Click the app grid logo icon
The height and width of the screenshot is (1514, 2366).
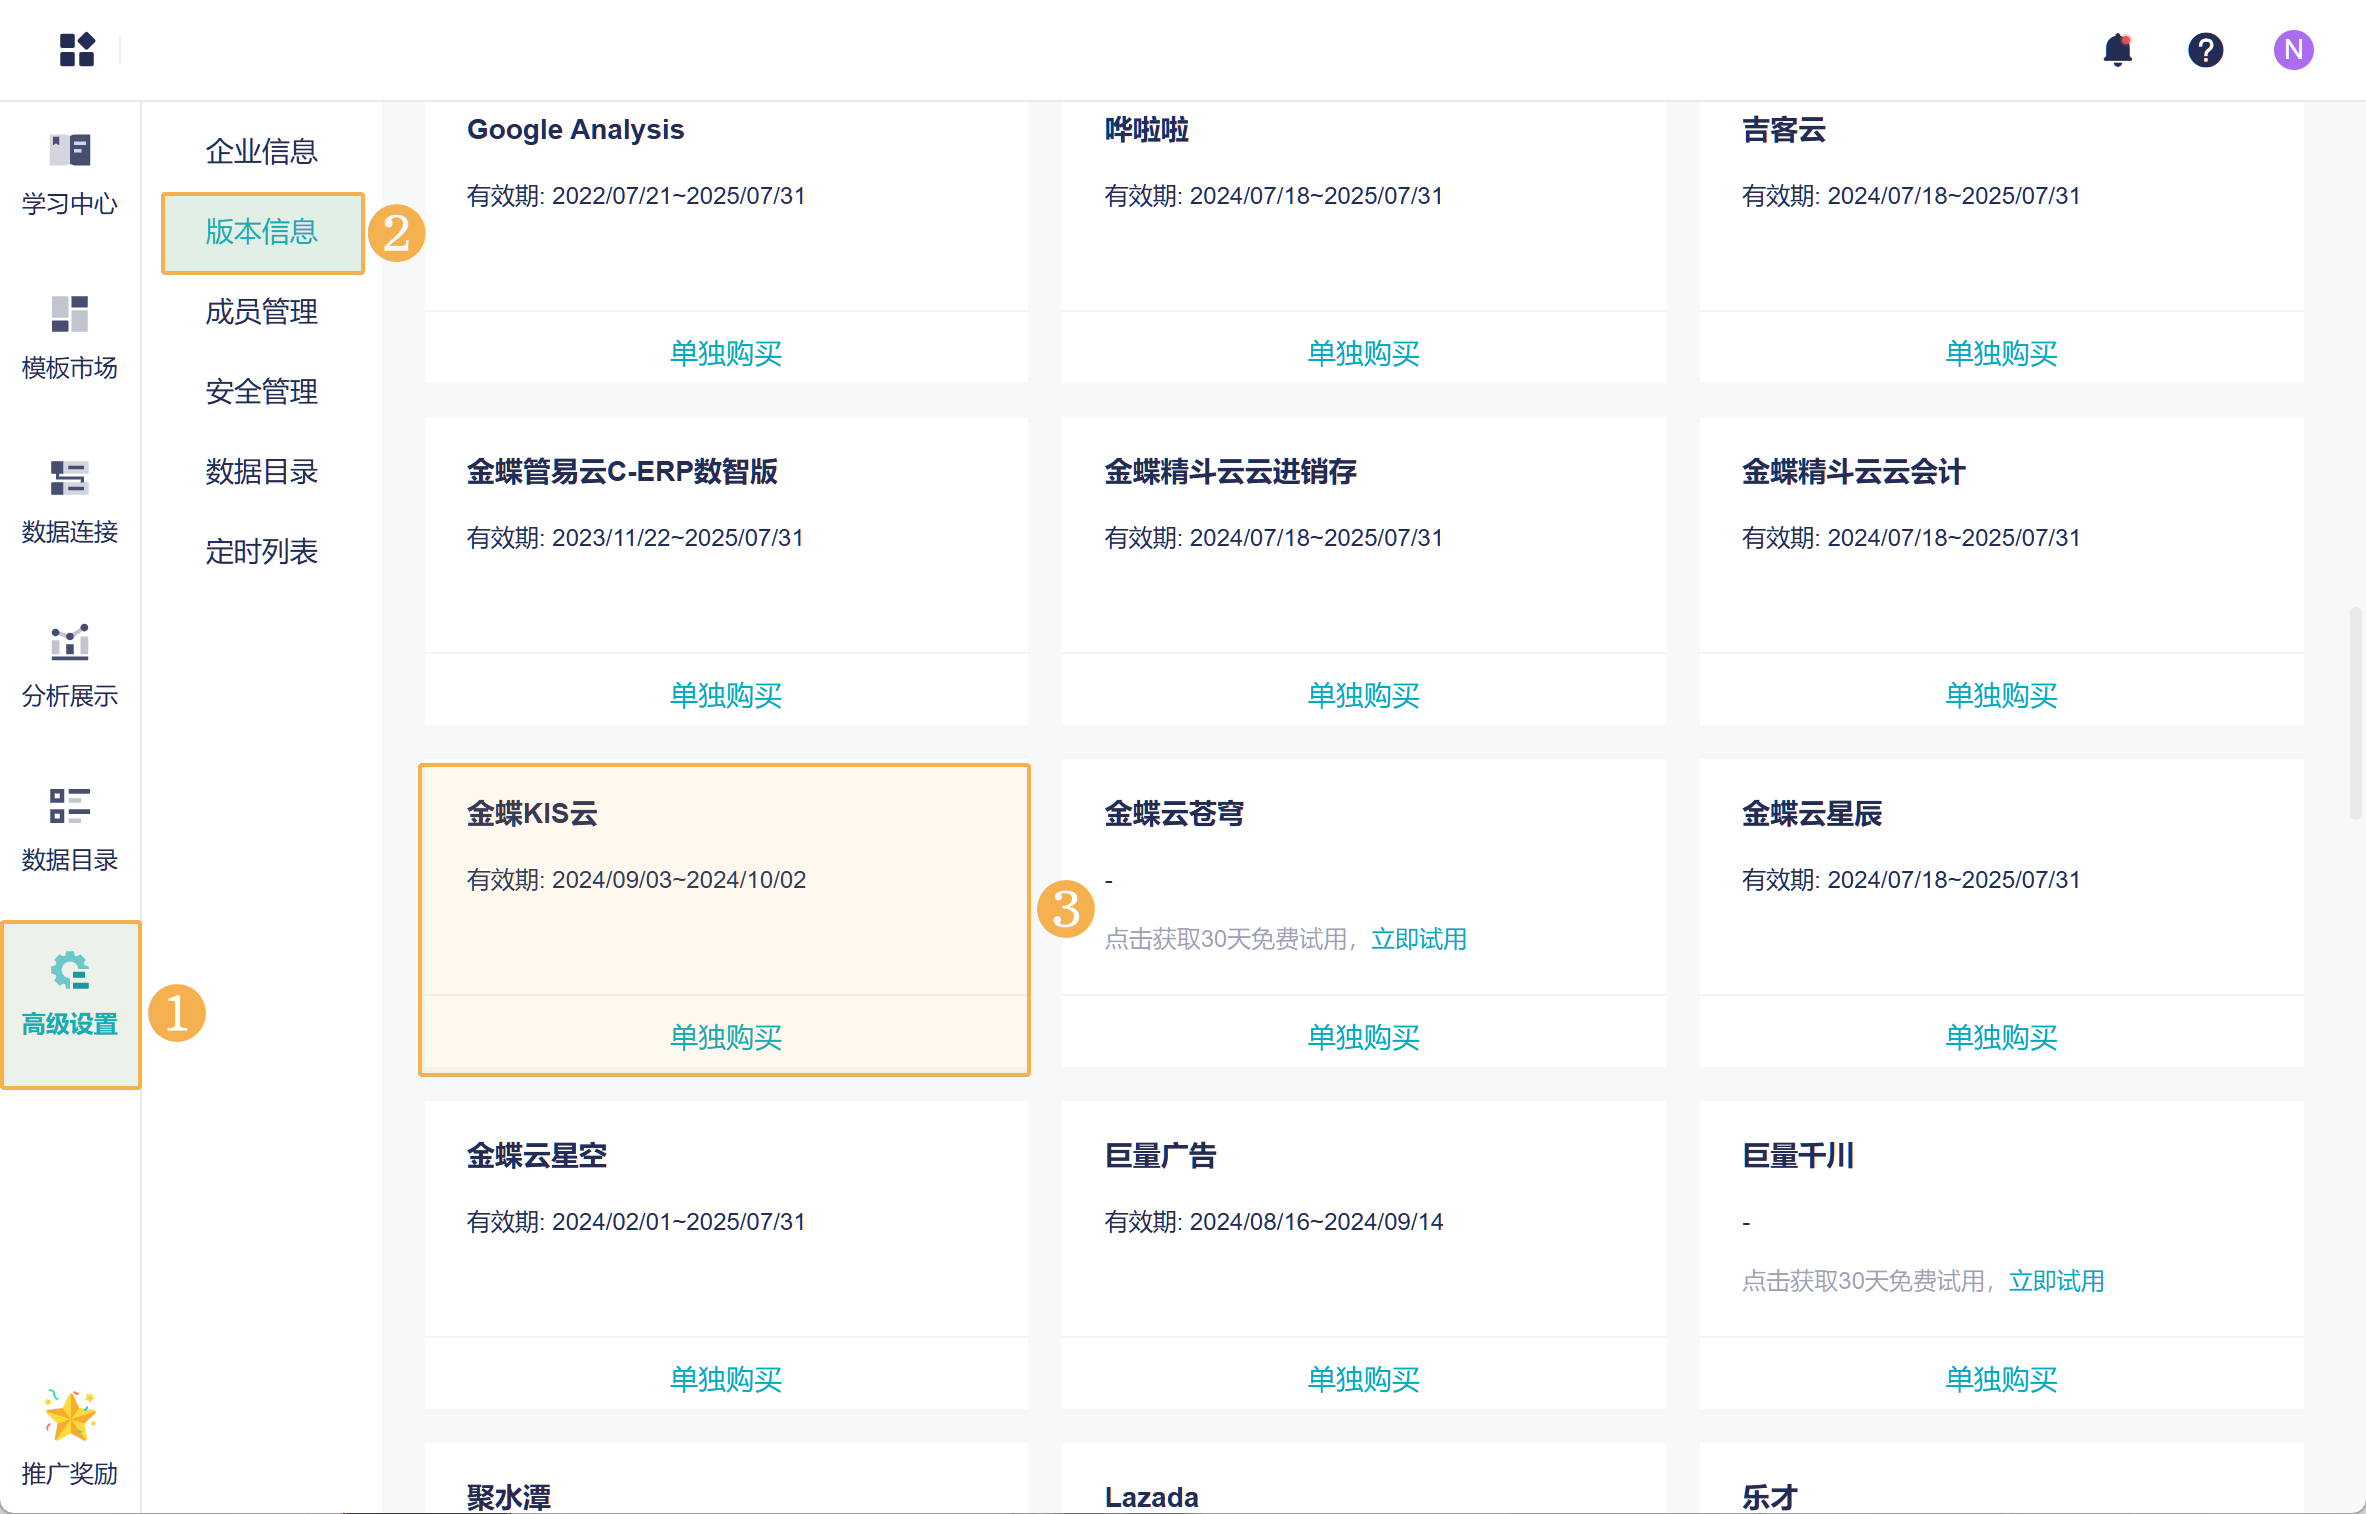coord(77,49)
